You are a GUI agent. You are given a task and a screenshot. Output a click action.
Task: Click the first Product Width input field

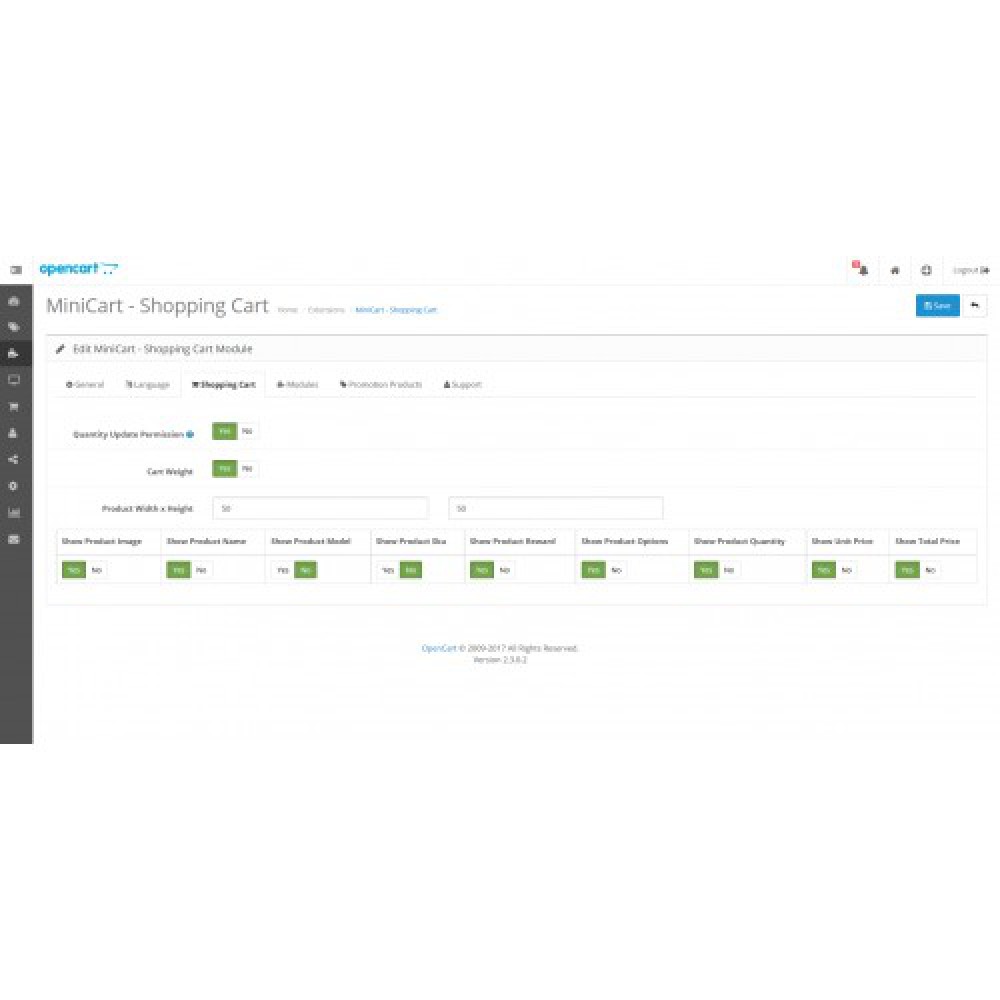click(320, 509)
